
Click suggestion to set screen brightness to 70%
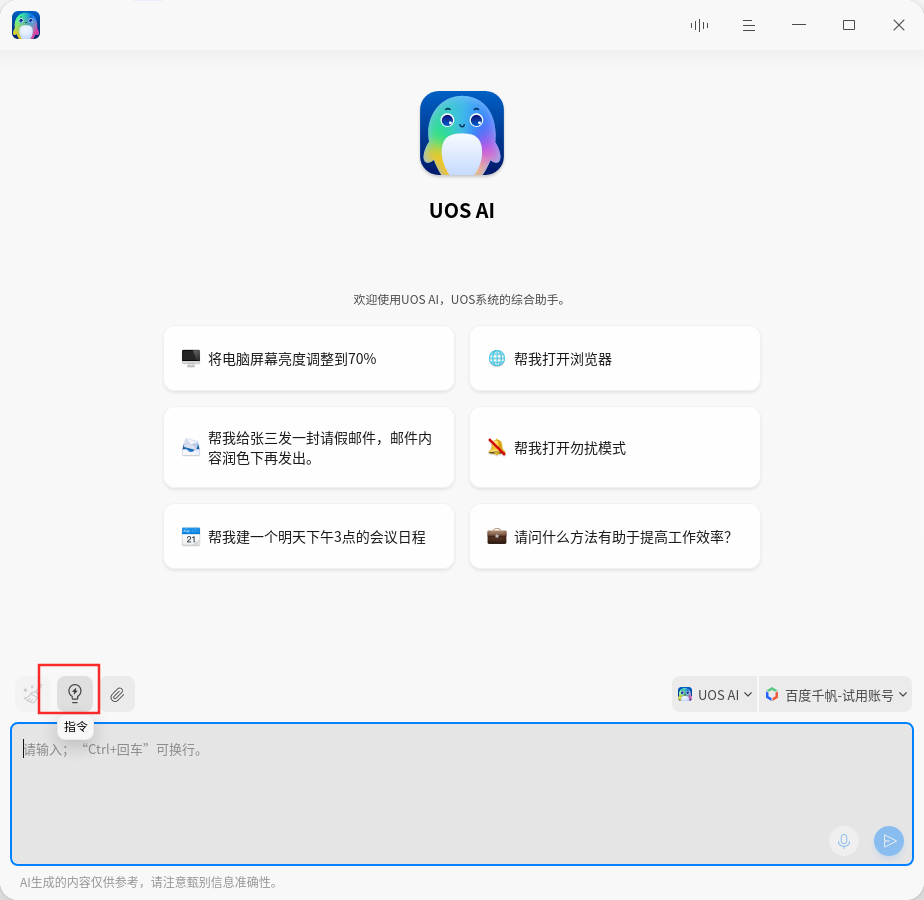(x=308, y=358)
